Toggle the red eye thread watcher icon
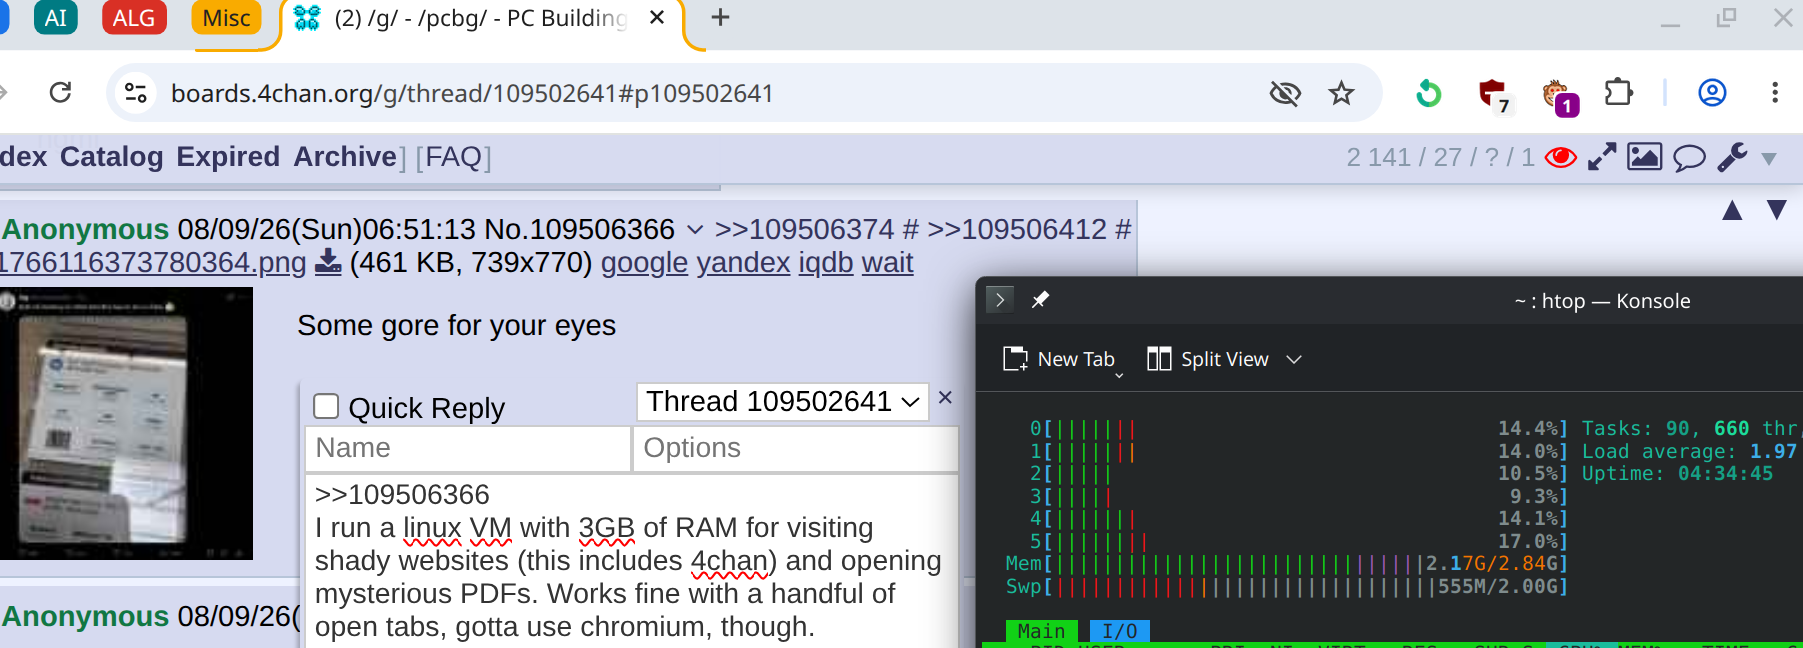Screen dimensions: 1803x648 click(1560, 158)
